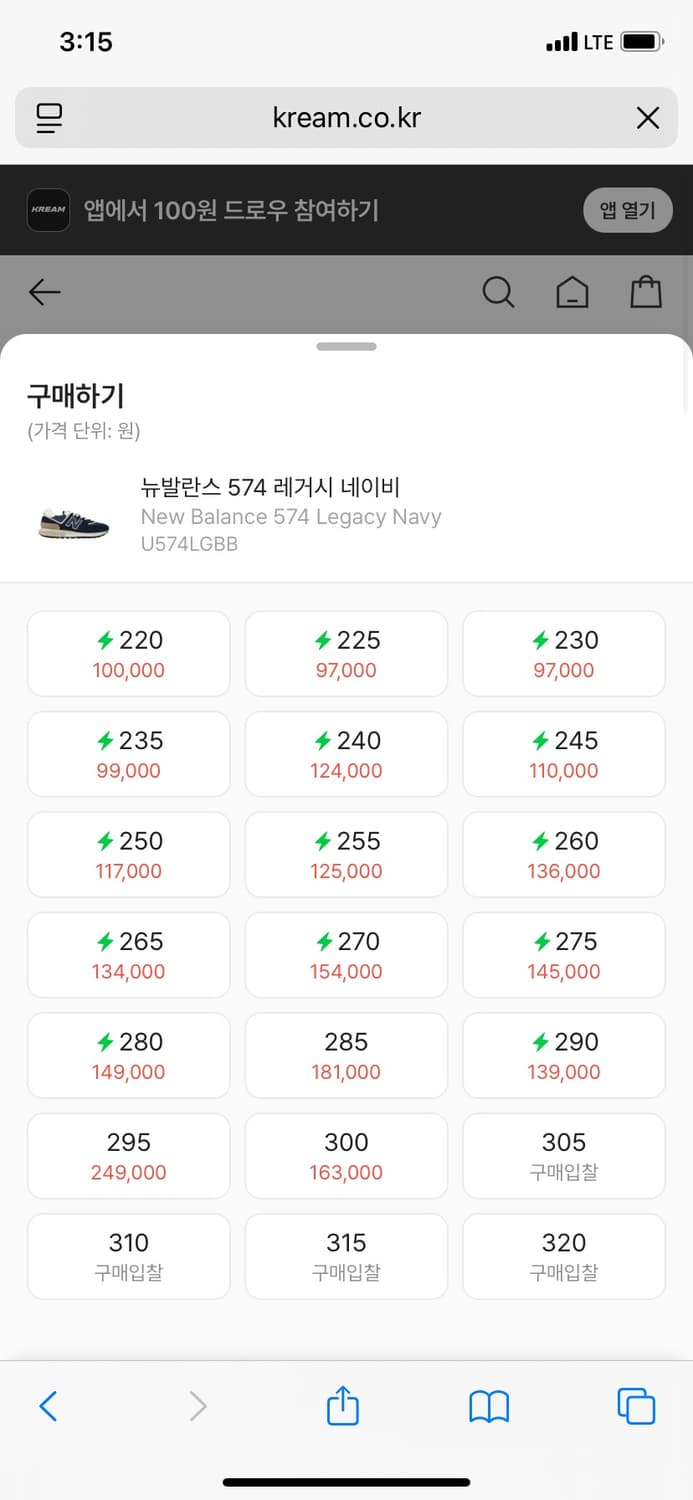
Task: Open the shopping bag icon
Action: tap(645, 292)
